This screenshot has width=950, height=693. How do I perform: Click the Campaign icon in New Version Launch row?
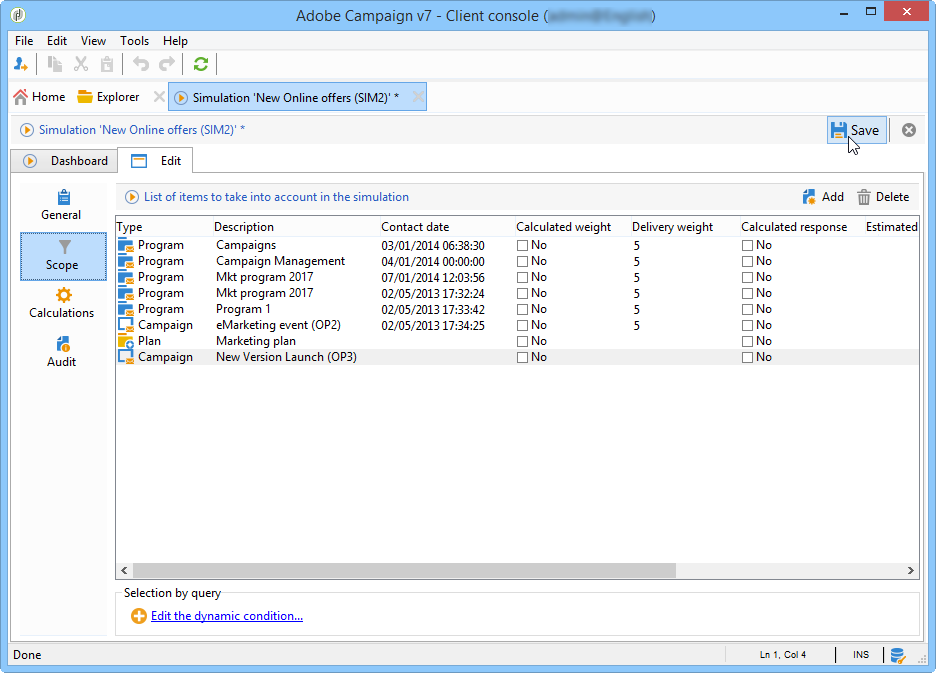(x=126, y=357)
